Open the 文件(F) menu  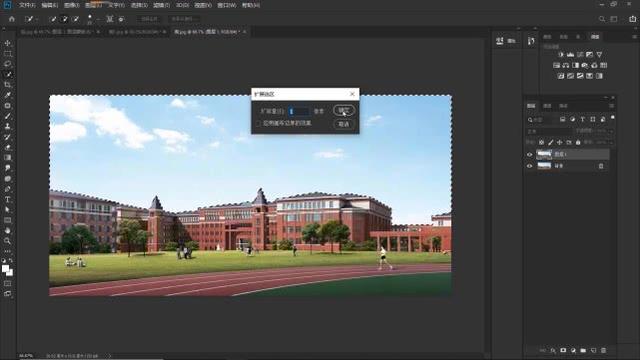(27, 5)
